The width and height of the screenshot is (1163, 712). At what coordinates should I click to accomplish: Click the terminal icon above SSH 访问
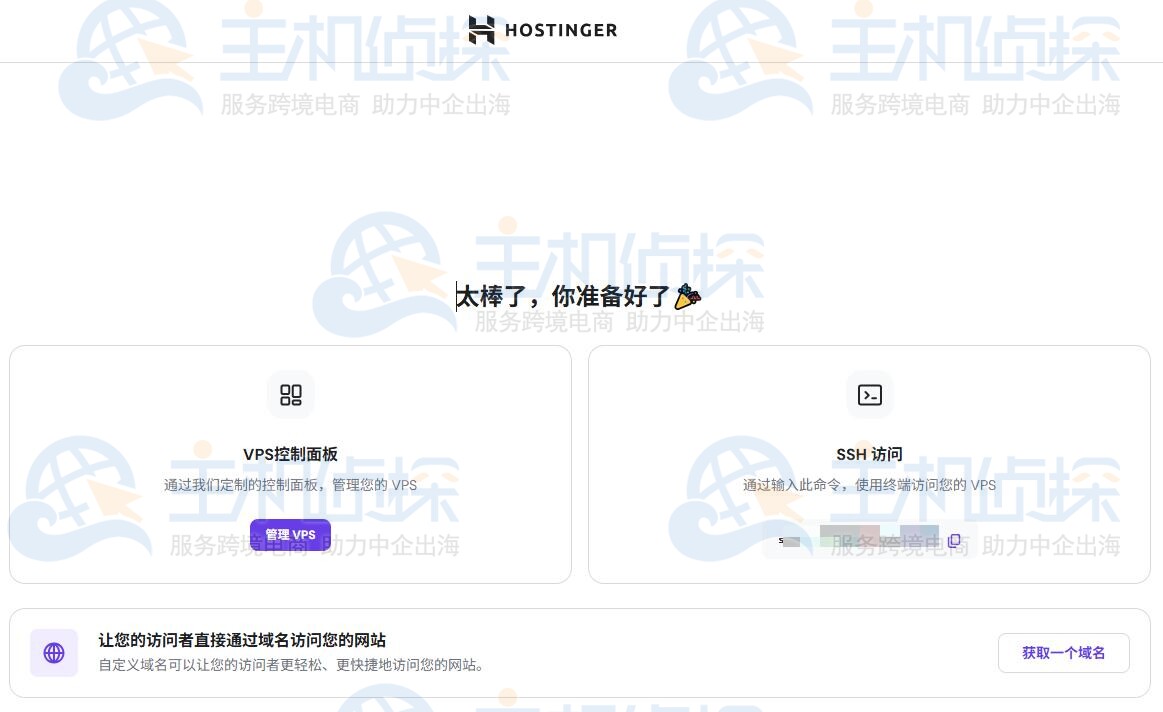coord(869,395)
